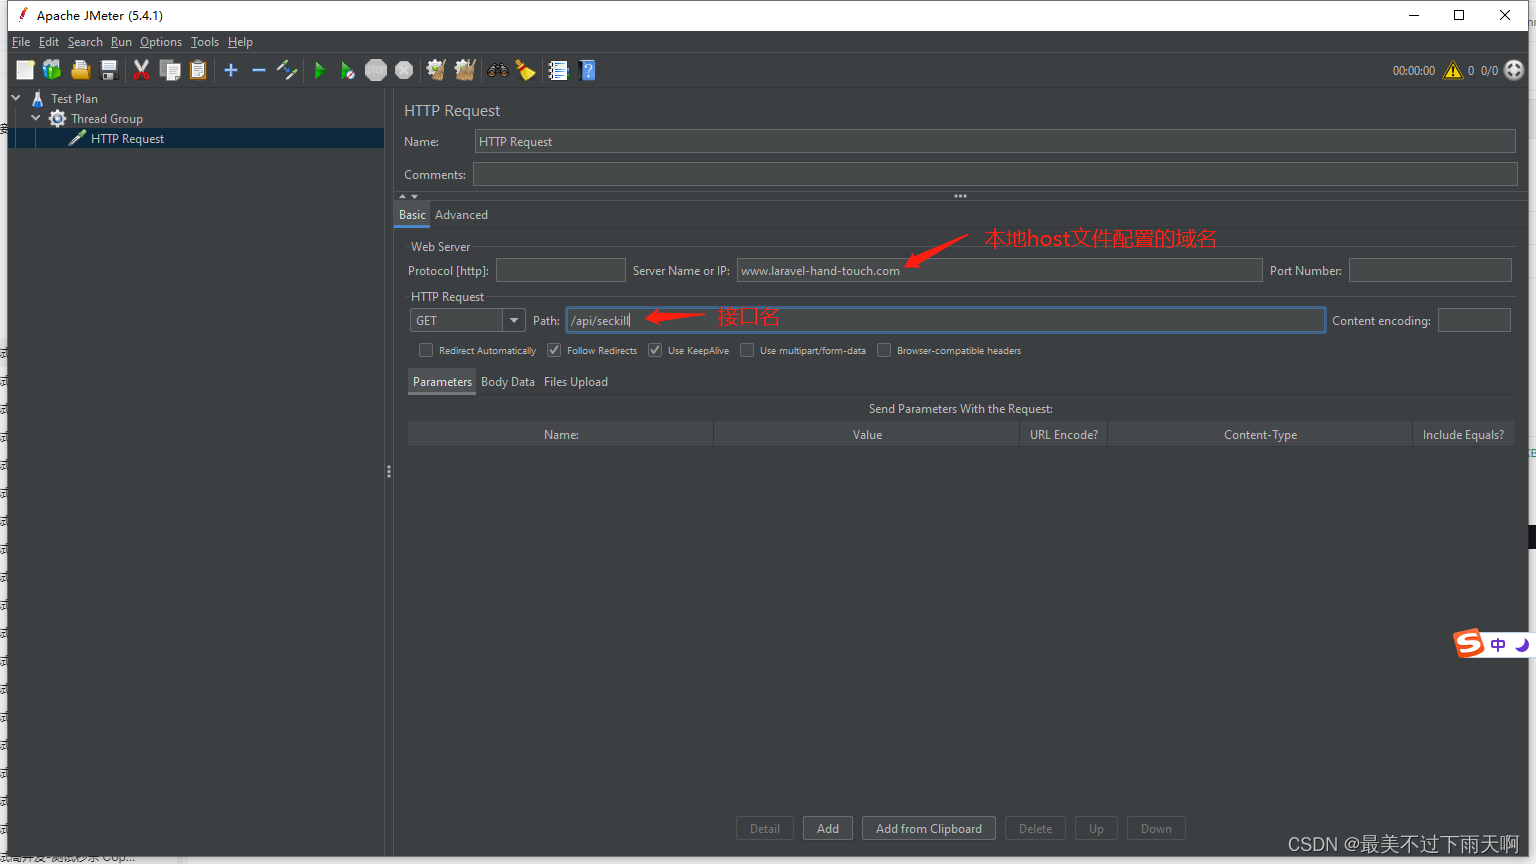Click the Reset Search broom icon
Screen dimensions: 1536x864
(525, 70)
